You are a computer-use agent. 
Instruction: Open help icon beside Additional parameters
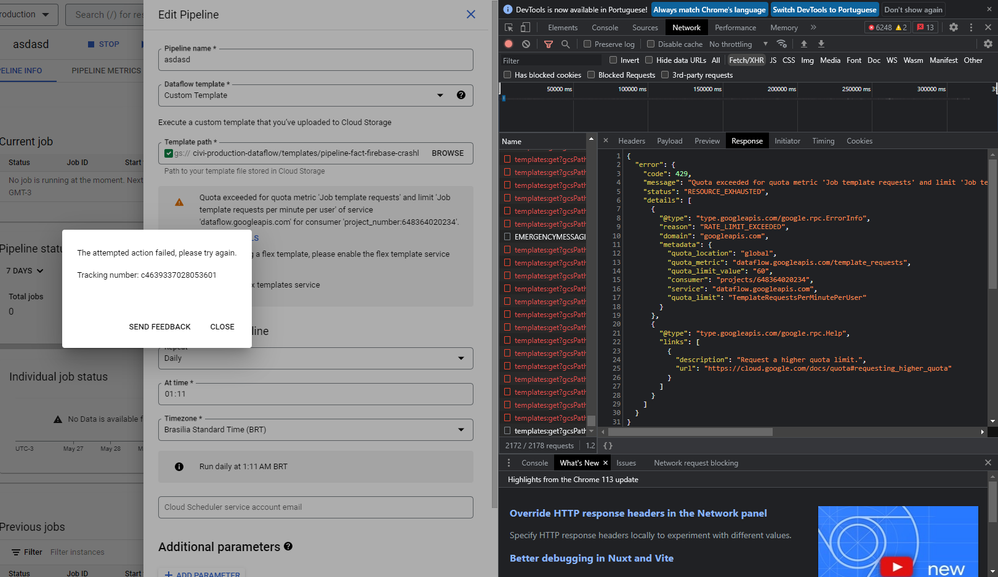(288, 546)
